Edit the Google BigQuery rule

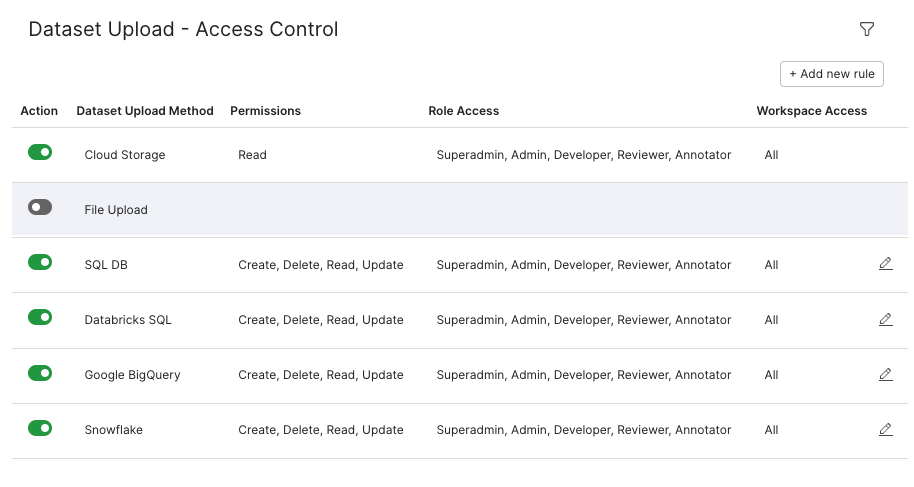coord(885,374)
